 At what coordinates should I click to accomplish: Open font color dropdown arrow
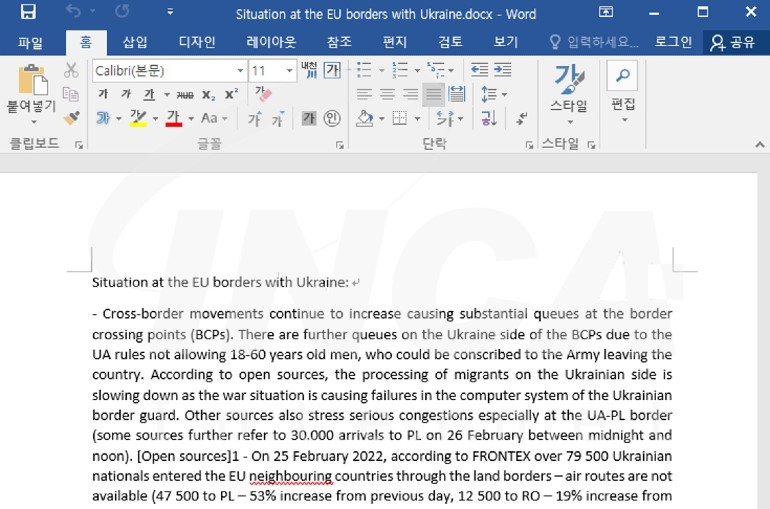coord(191,119)
